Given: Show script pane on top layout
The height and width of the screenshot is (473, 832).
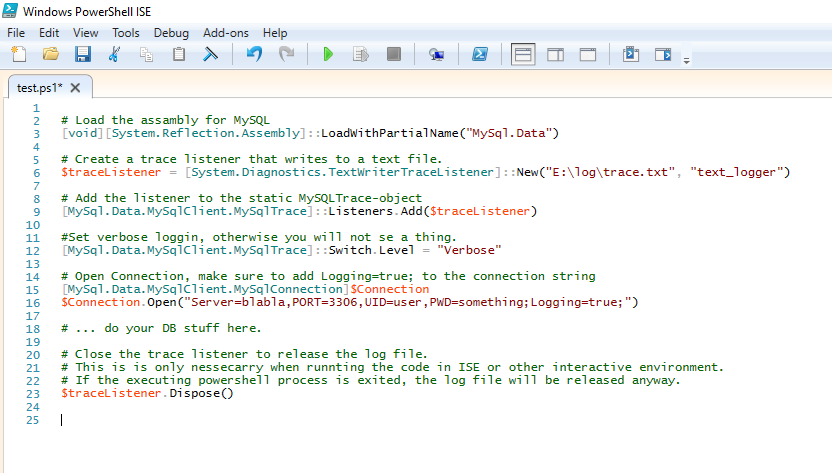Looking at the screenshot, I should [x=523, y=54].
